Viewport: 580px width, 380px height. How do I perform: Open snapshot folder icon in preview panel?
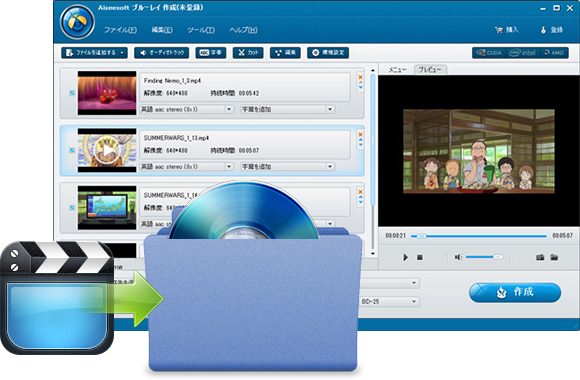(x=554, y=257)
